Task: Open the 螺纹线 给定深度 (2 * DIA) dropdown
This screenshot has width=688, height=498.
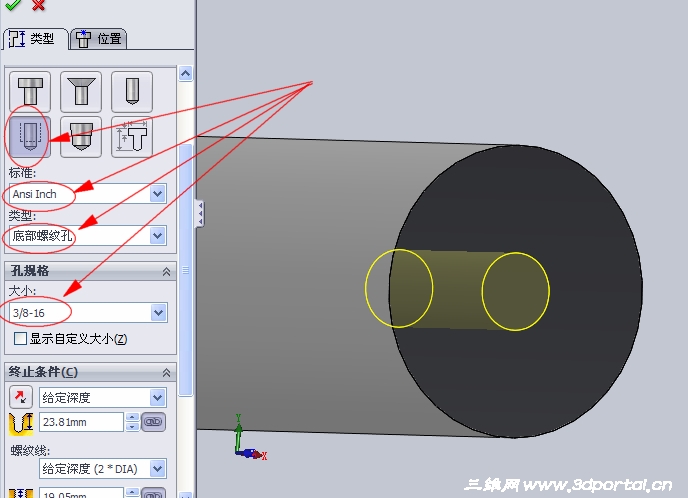Action: [158, 469]
